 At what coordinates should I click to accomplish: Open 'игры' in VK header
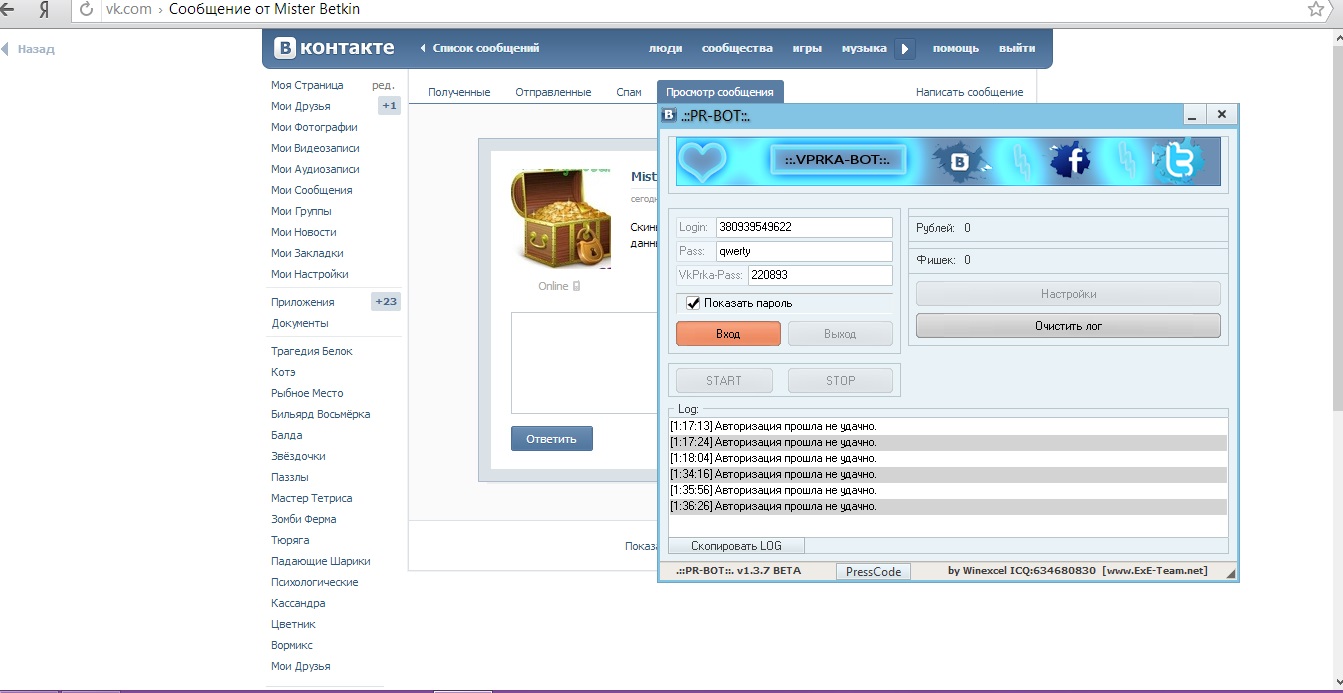pos(807,48)
